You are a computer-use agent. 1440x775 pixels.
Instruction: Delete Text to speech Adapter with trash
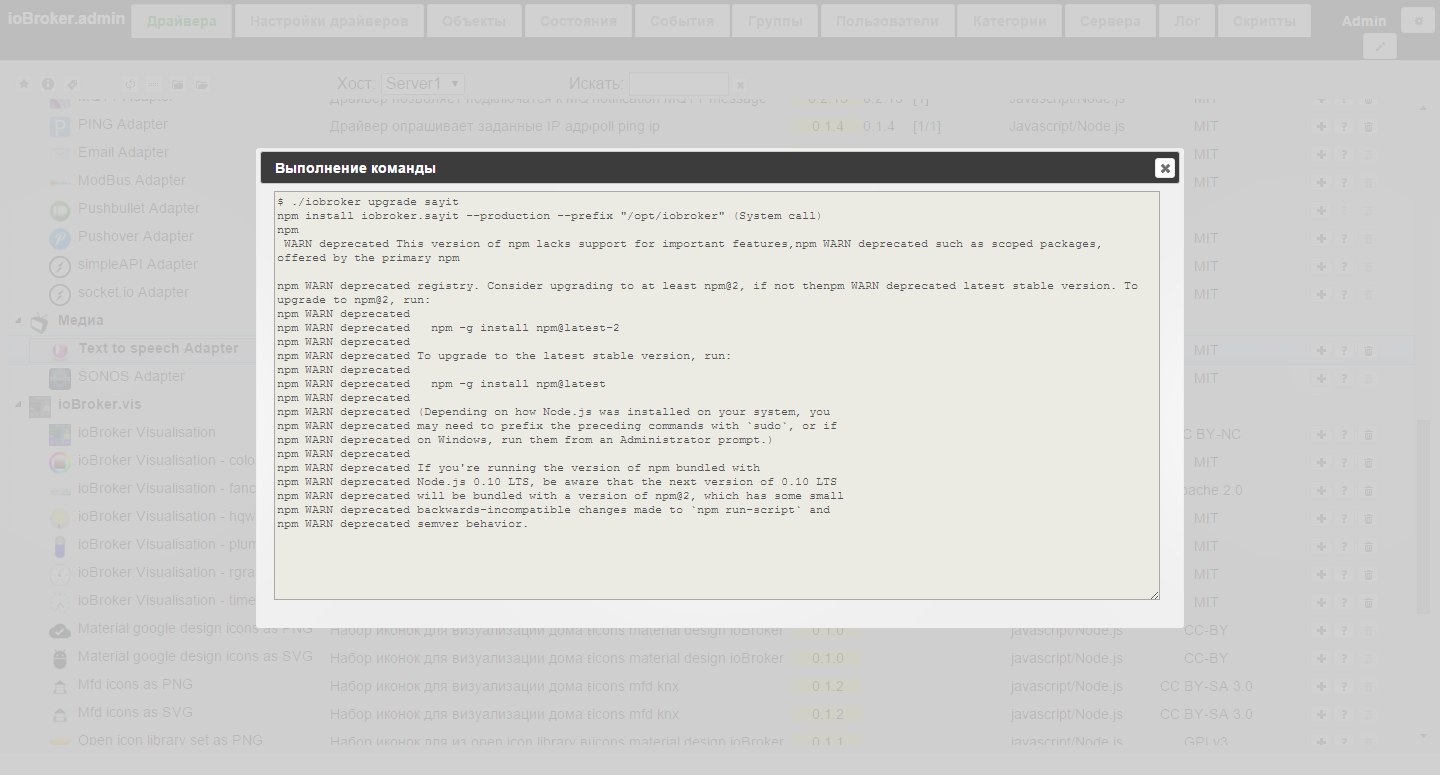pyautogui.click(x=1369, y=351)
